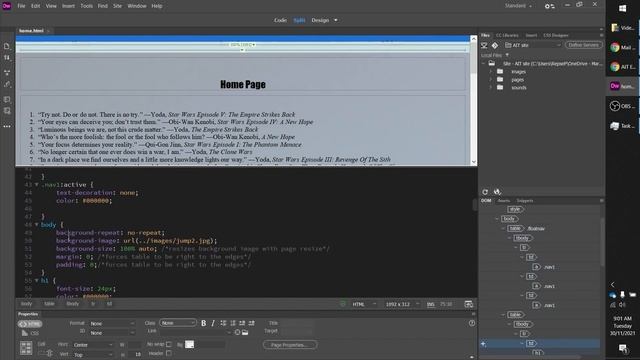Expand the images folder
Image resolution: width=640 pixels, height=360 pixels.
[490, 71]
